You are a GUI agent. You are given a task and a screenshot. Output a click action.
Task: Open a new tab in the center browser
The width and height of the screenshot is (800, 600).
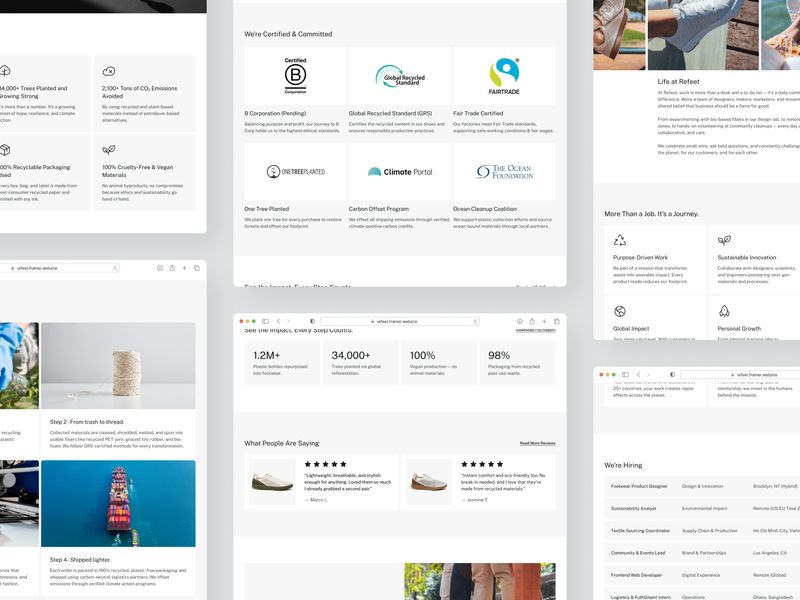tap(544, 321)
